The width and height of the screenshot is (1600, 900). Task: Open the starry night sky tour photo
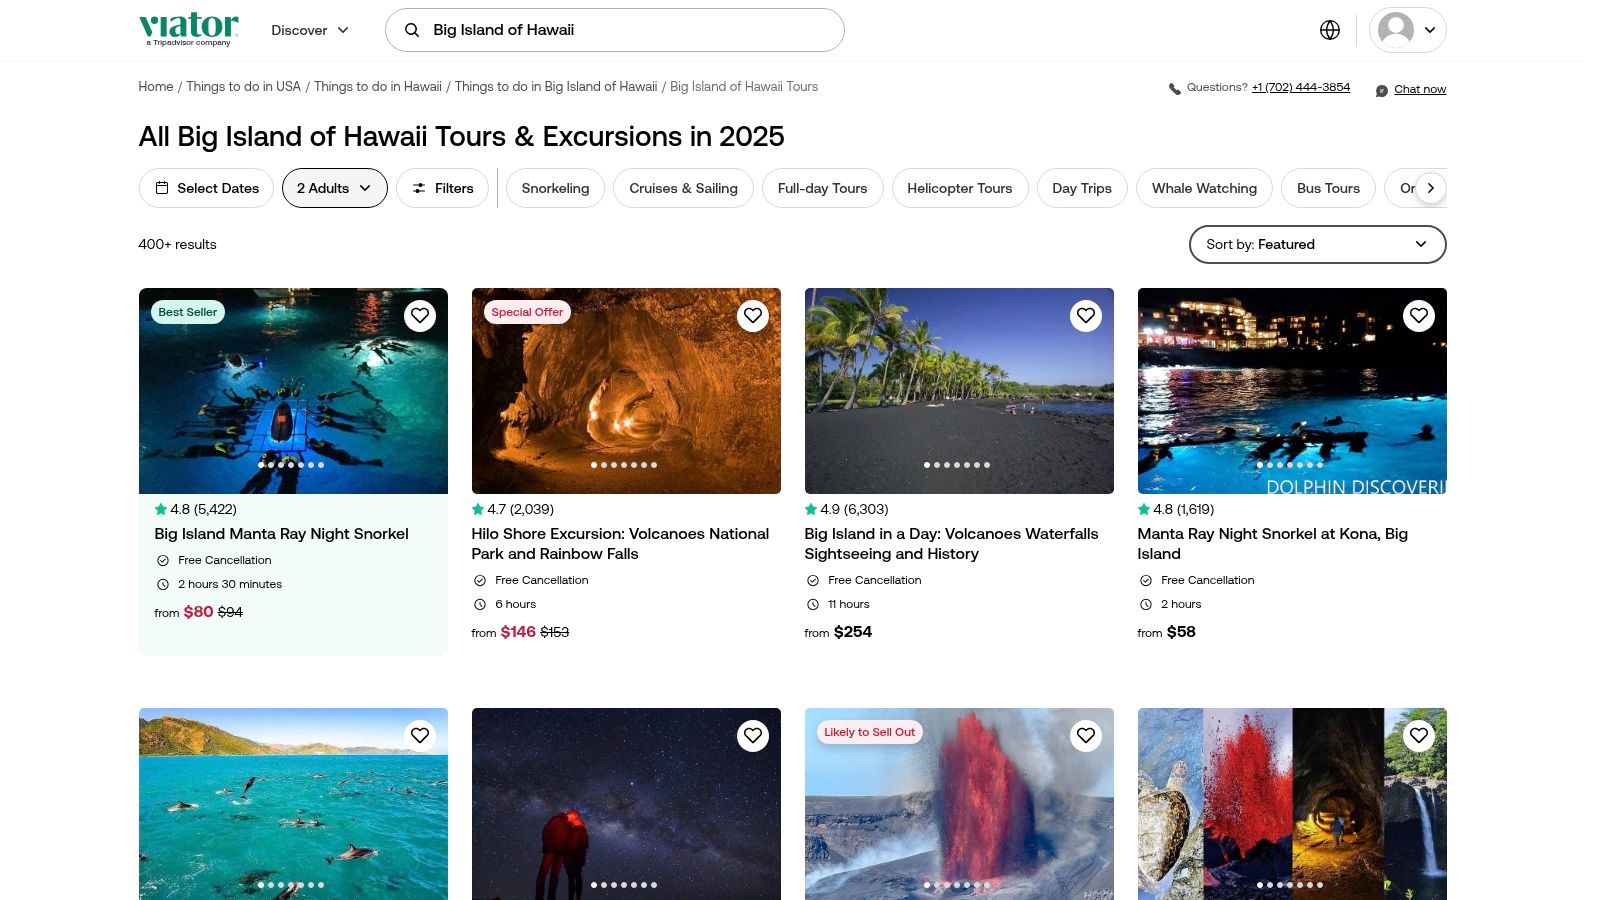(x=626, y=804)
